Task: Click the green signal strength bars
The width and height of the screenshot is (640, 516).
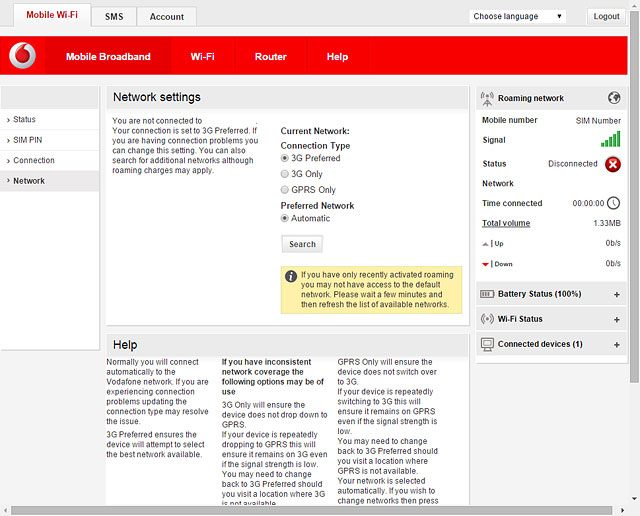Action: coord(610,140)
